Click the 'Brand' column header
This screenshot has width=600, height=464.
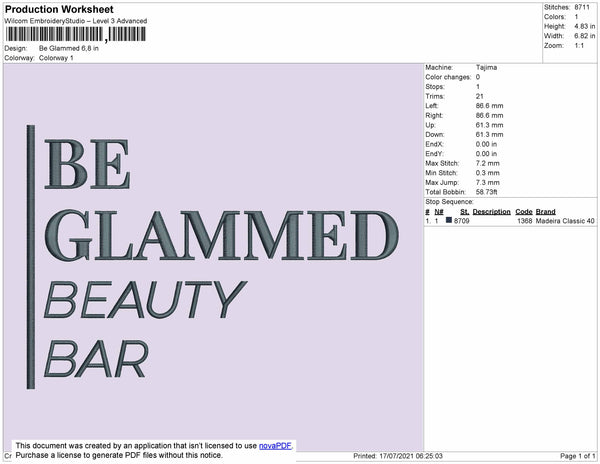(545, 212)
